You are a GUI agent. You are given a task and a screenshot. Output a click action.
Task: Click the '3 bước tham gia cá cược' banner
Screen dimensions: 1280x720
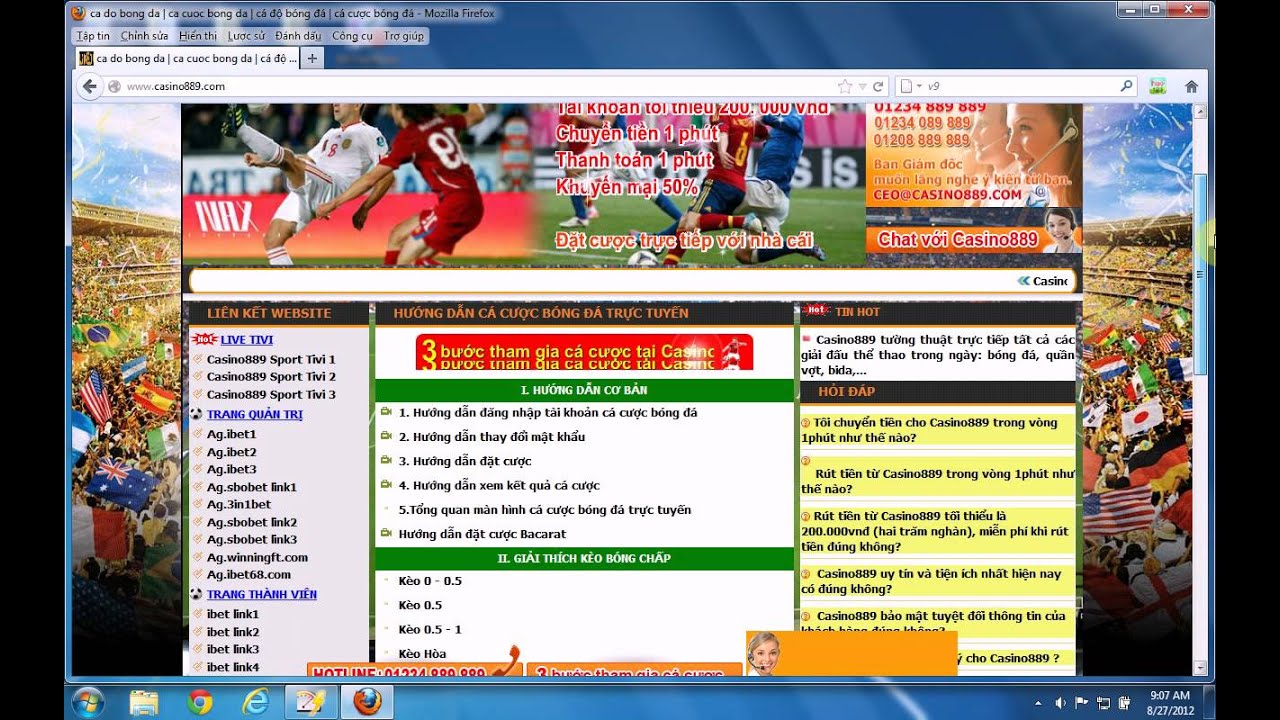[x=584, y=352]
